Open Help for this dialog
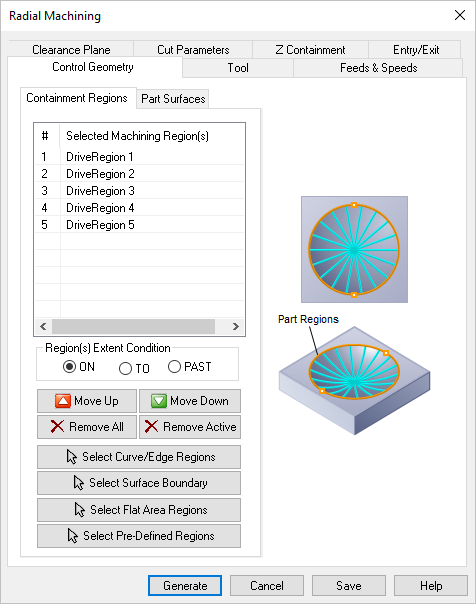The width and height of the screenshot is (476, 604). tap(431, 586)
